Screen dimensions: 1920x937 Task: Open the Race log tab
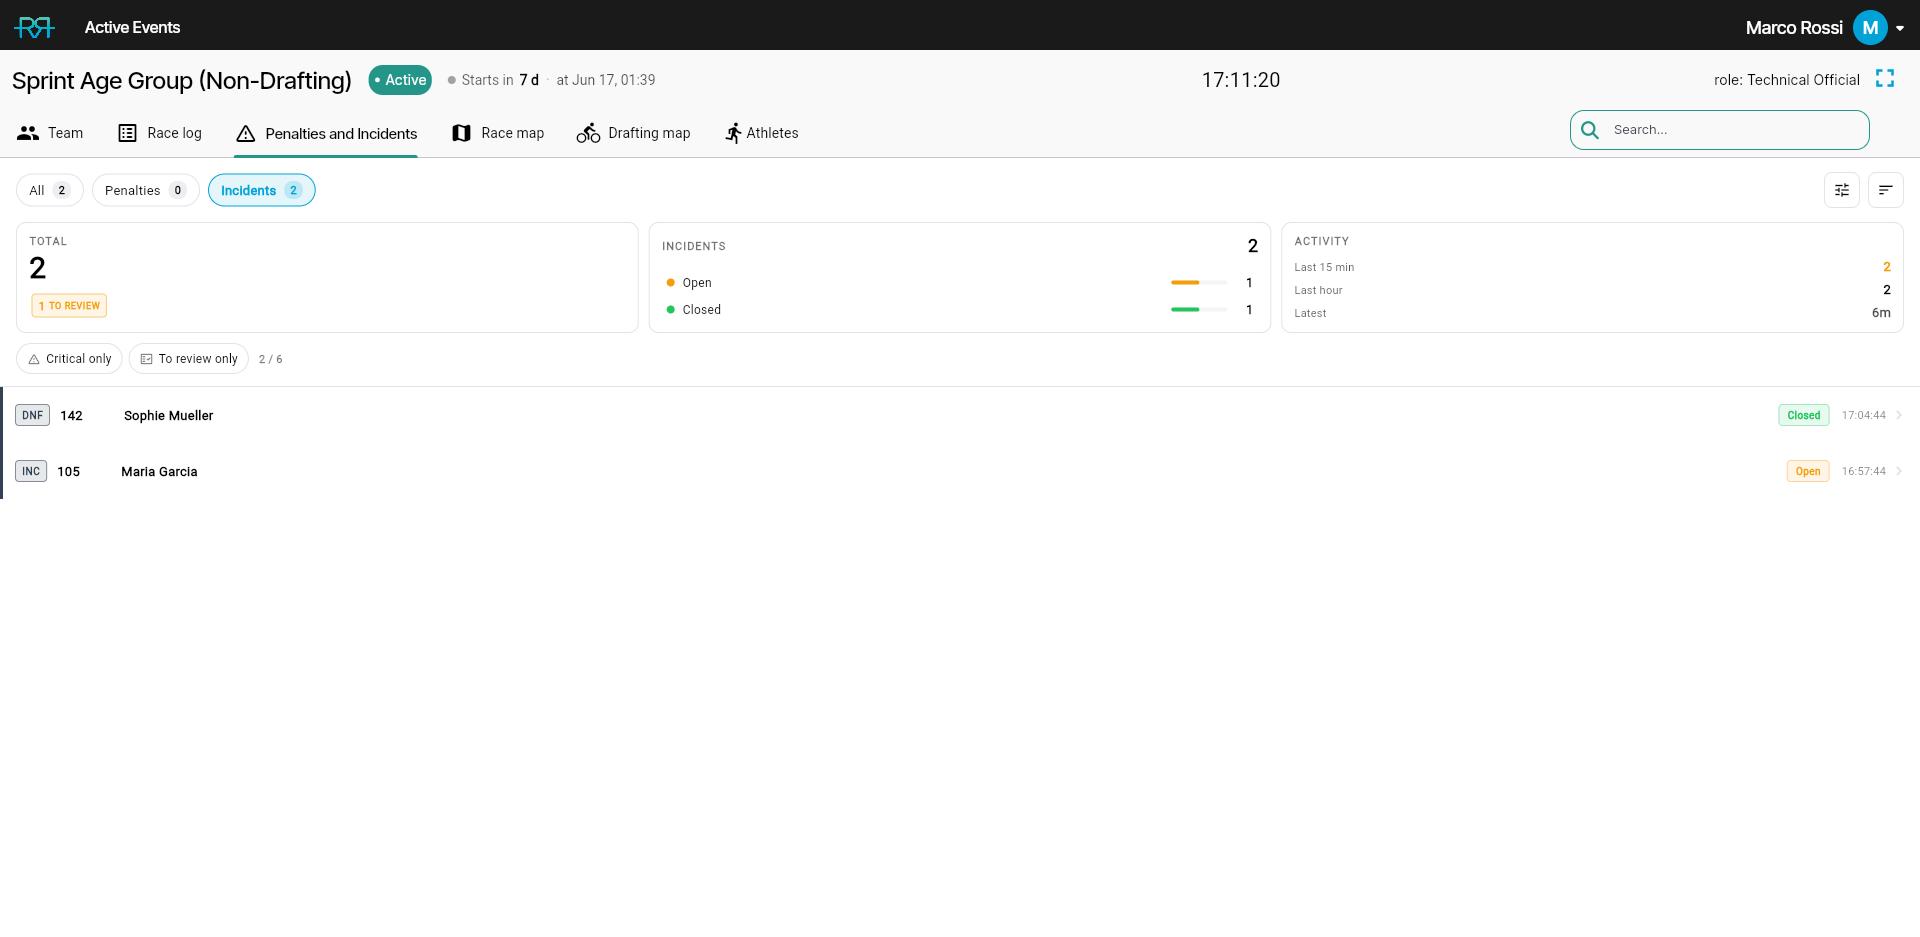(160, 133)
